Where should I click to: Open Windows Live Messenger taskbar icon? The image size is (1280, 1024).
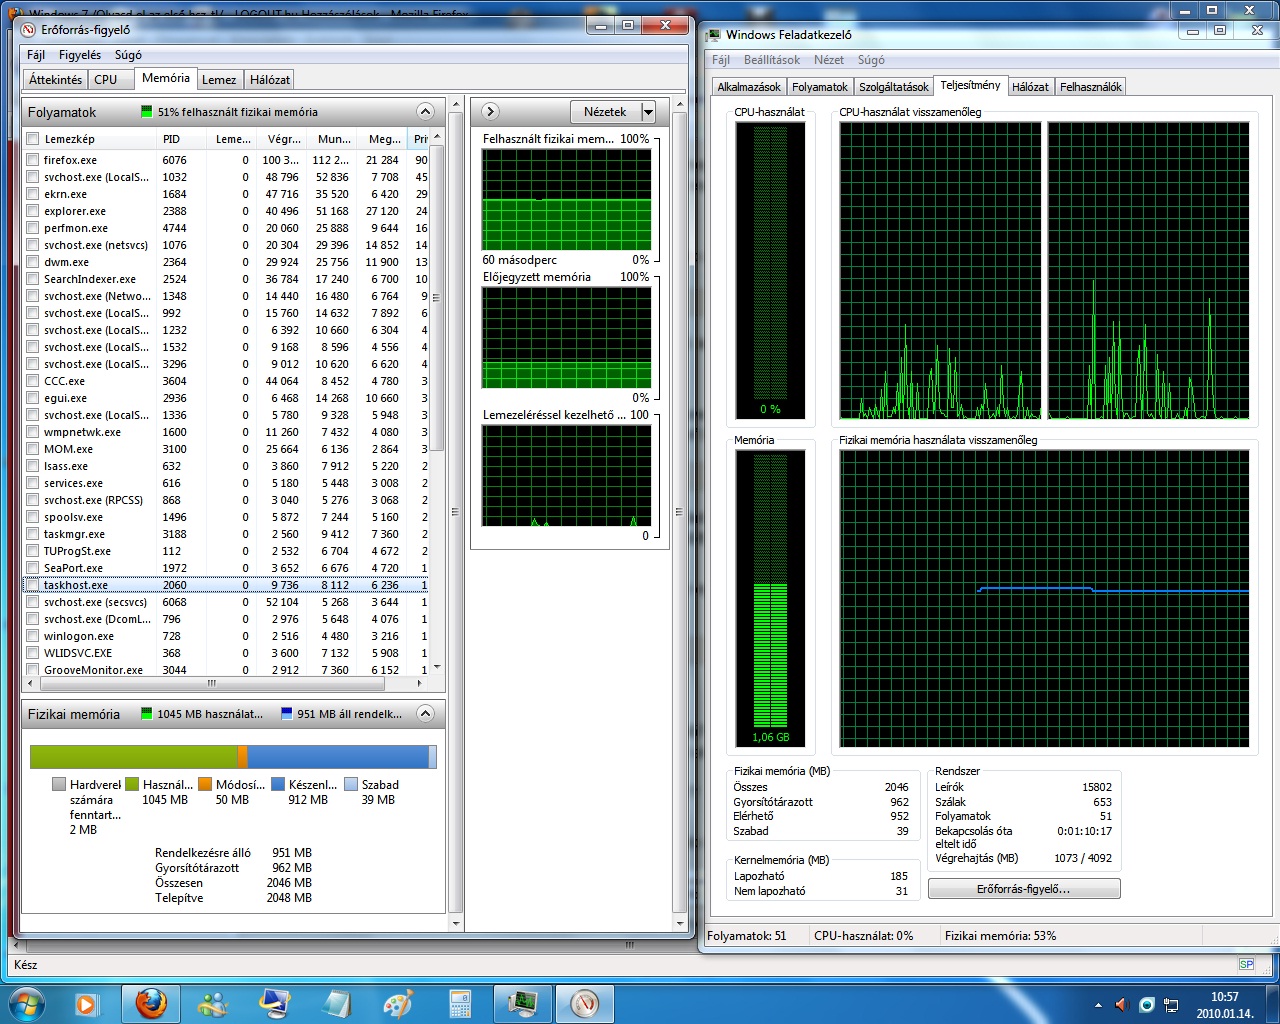pyautogui.click(x=213, y=1003)
